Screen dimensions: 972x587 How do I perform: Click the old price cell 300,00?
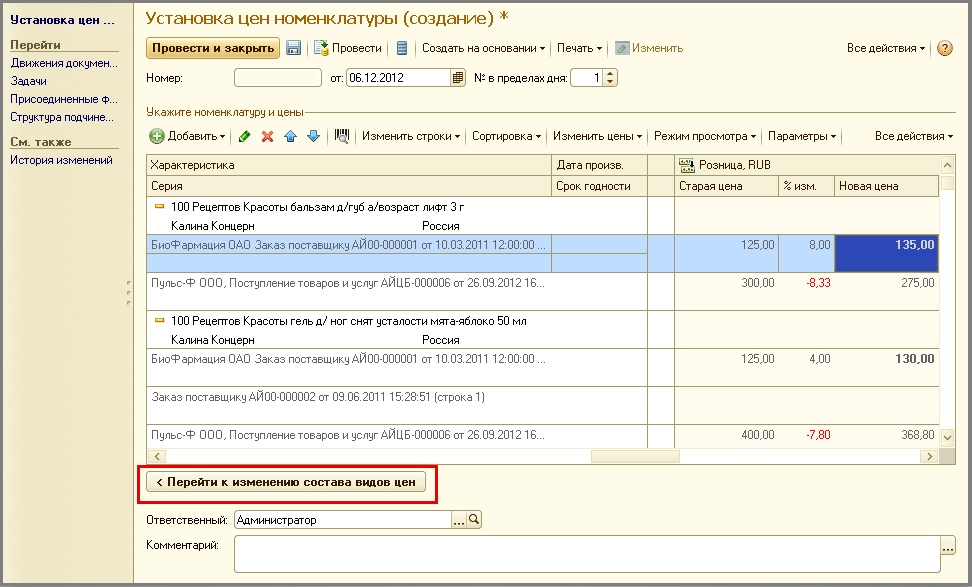pyautogui.click(x=727, y=291)
